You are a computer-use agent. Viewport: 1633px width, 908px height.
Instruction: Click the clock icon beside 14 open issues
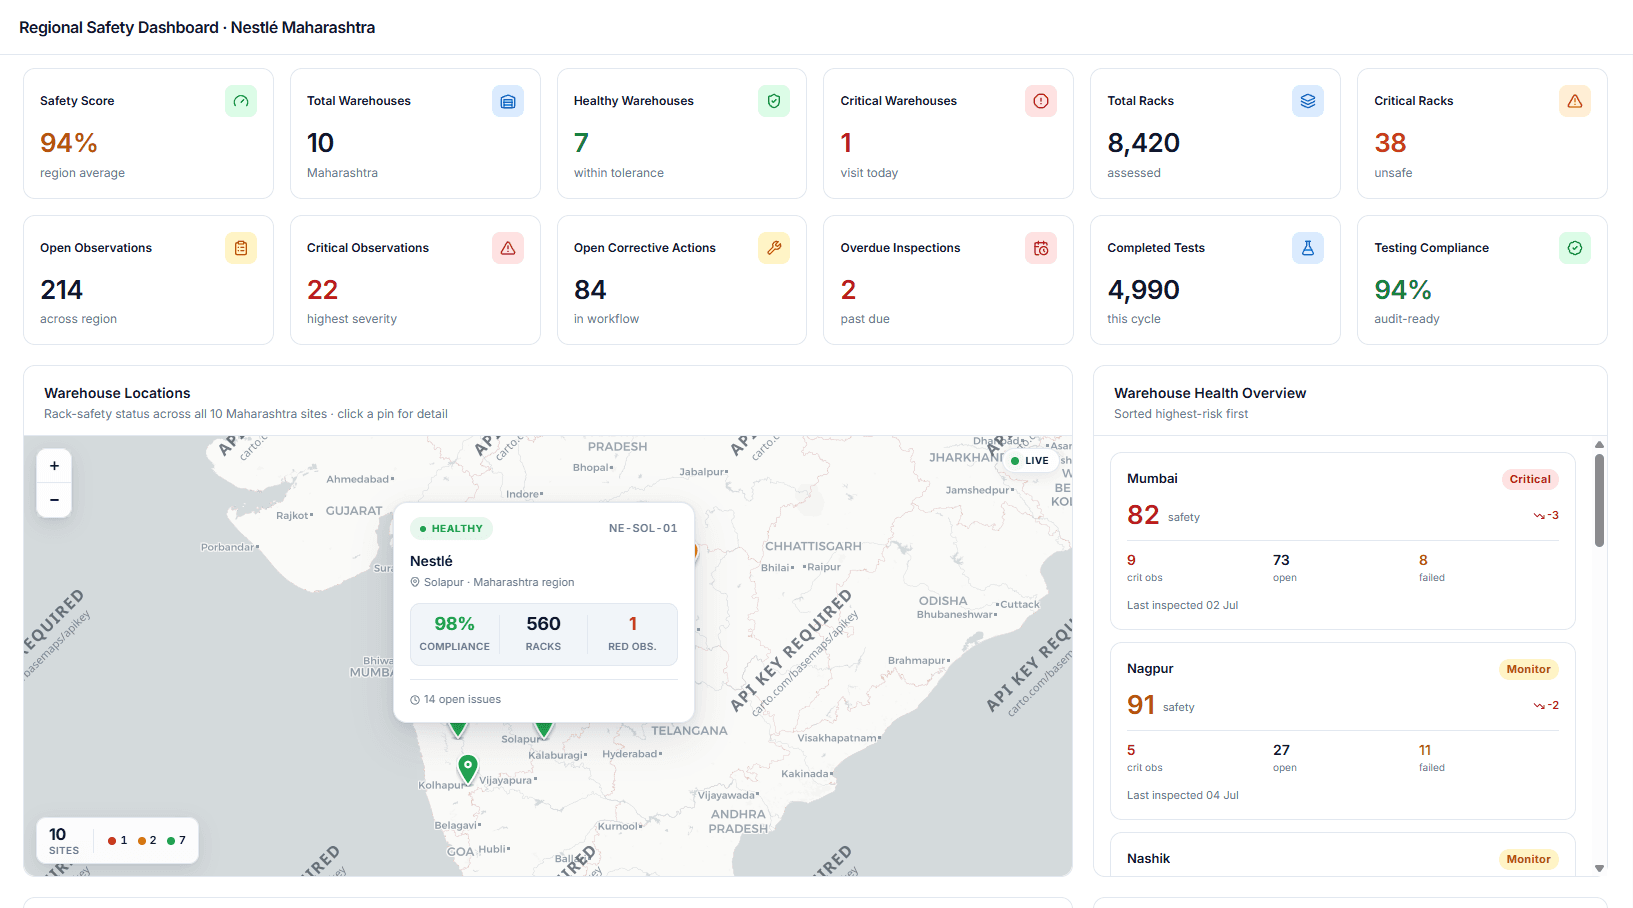(415, 700)
